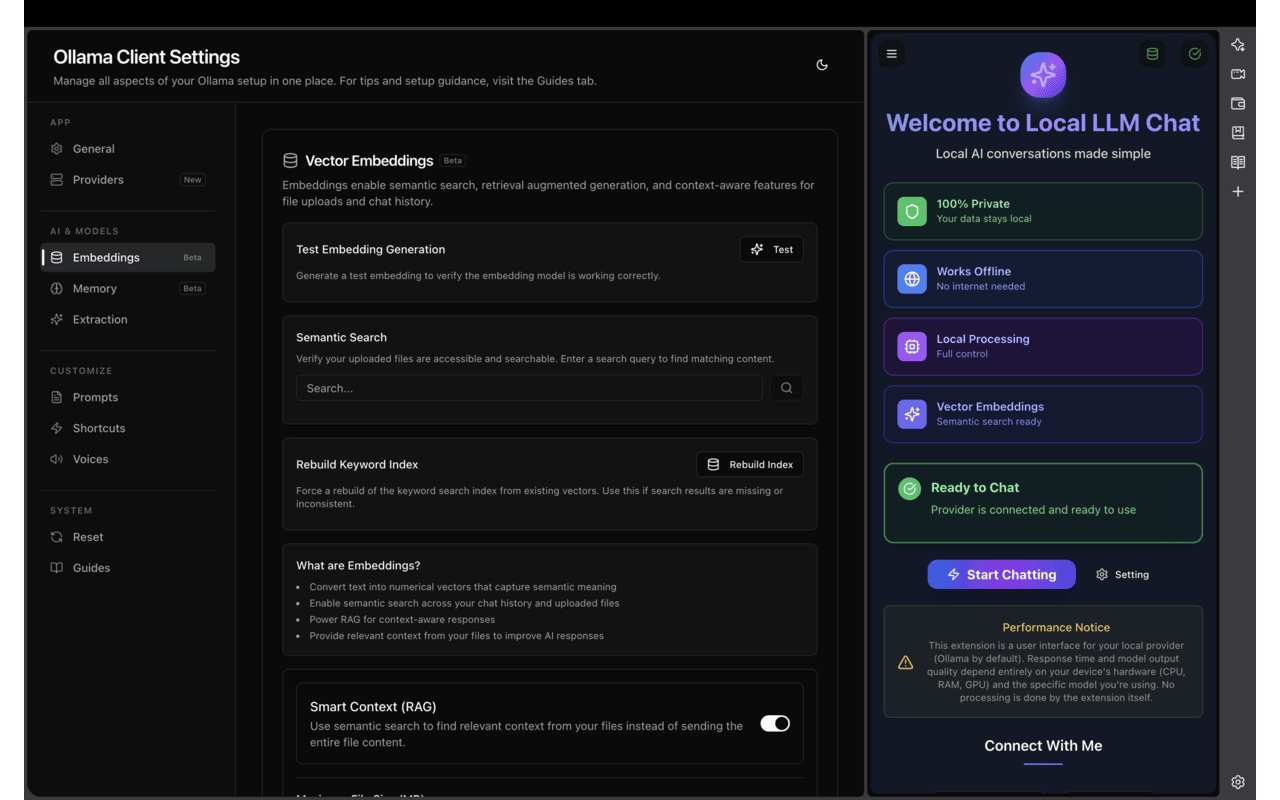Click the "Welcome to Local LLM Chat" title

(1043, 123)
